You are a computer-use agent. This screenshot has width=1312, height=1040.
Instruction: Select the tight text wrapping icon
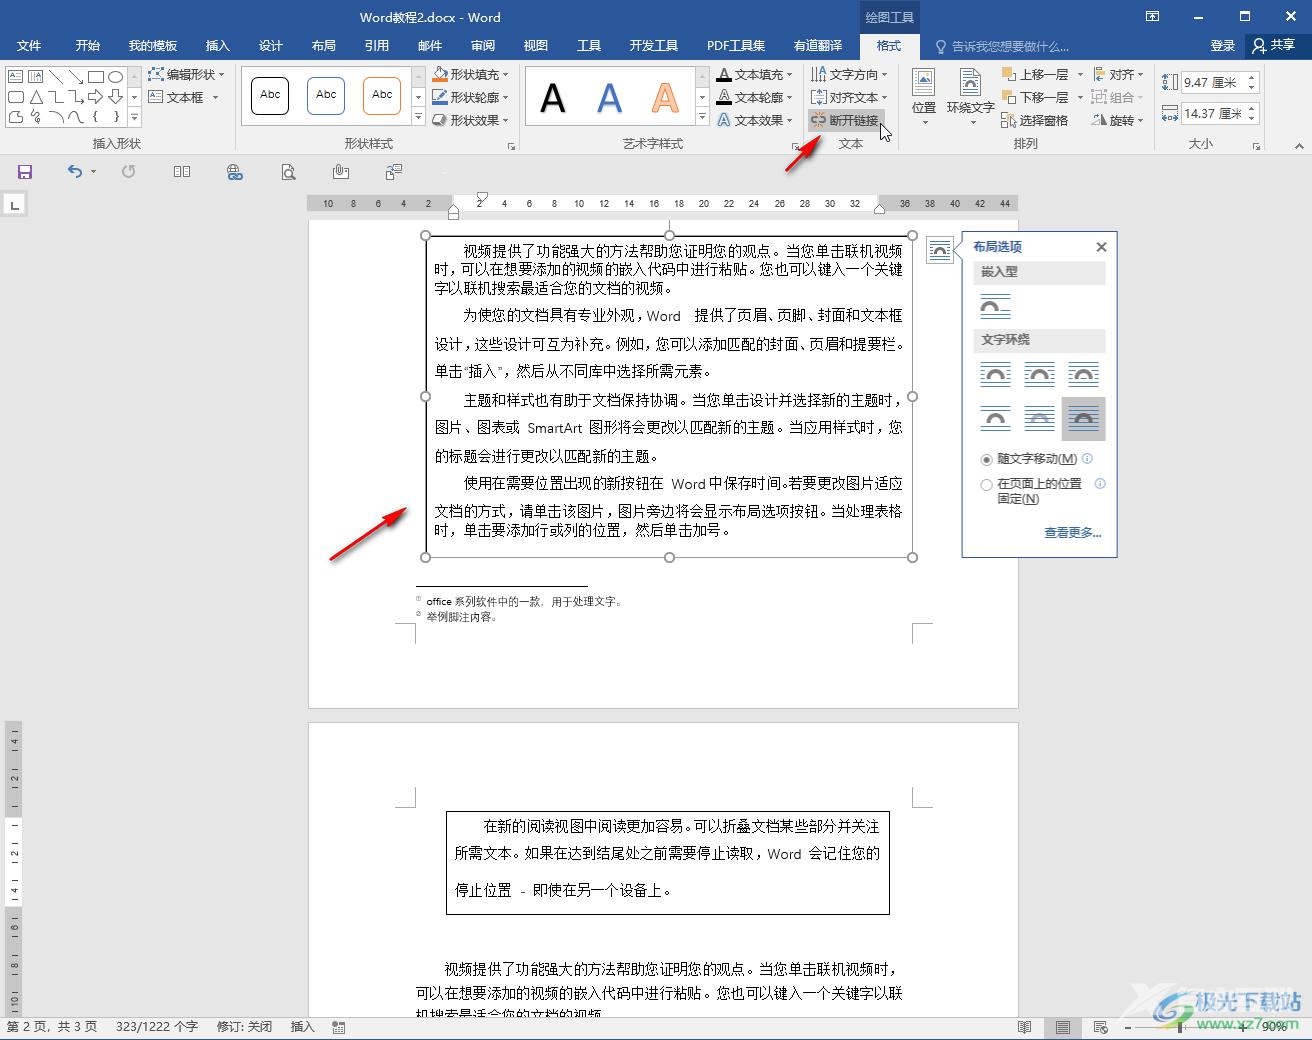click(1039, 375)
